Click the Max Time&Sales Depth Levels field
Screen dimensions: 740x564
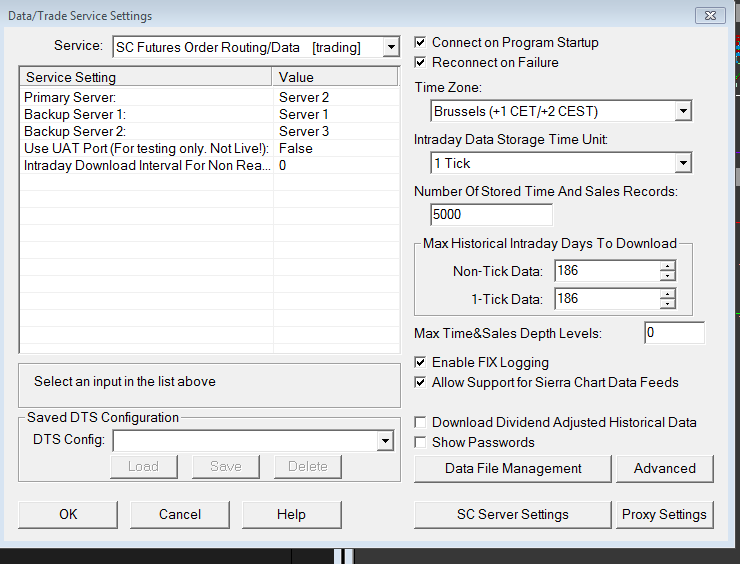coord(674,333)
